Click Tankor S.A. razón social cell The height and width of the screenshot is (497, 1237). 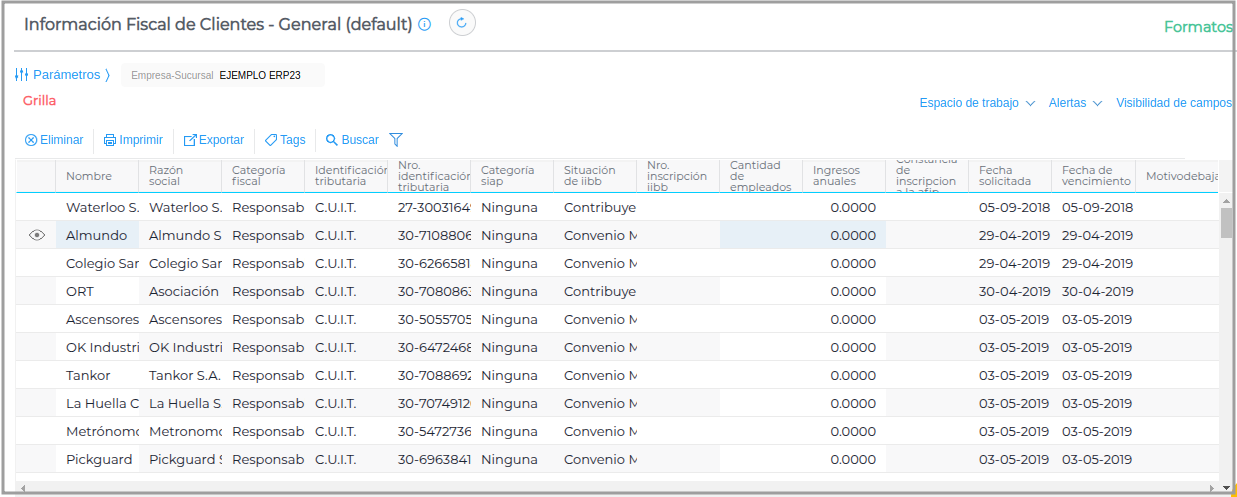point(180,375)
